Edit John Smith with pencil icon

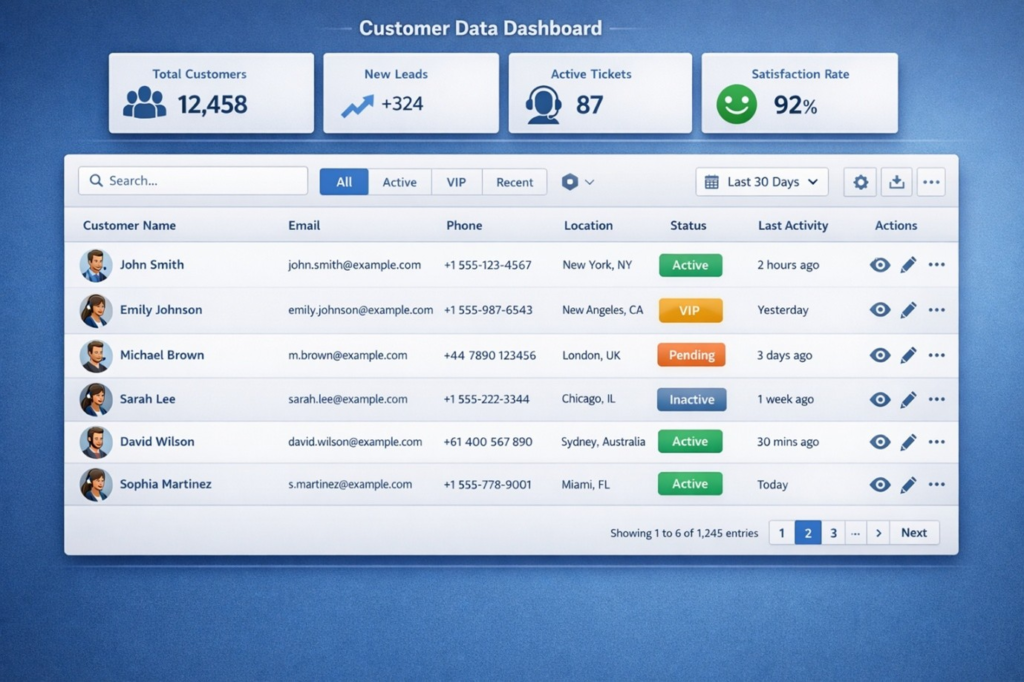click(x=908, y=265)
